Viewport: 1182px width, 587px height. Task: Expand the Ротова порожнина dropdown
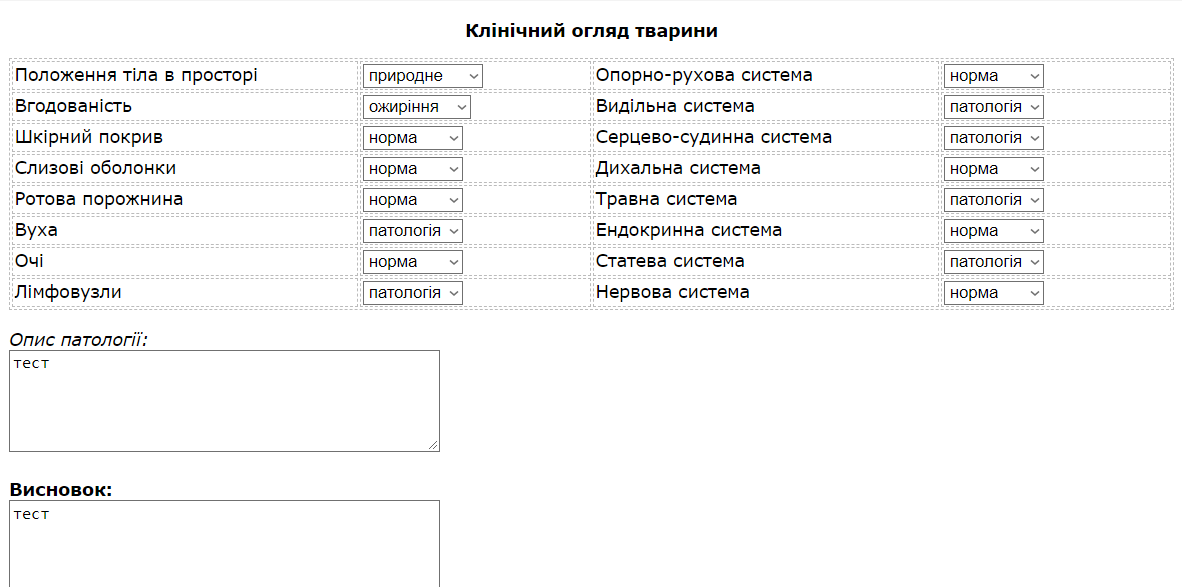[412, 200]
